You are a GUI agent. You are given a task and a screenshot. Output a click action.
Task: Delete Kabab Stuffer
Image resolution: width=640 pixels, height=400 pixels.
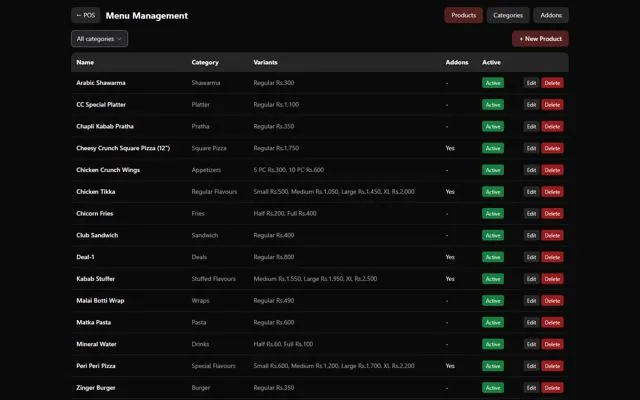click(552, 279)
